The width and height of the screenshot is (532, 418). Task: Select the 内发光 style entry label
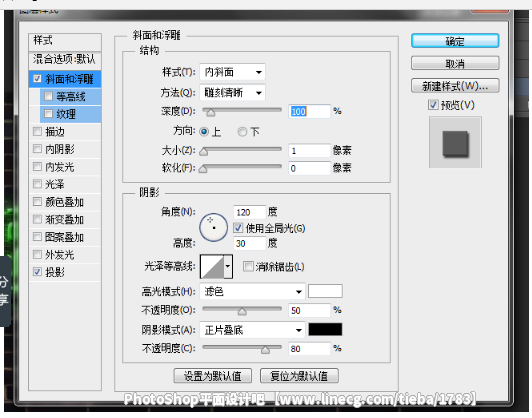pyautogui.click(x=60, y=167)
